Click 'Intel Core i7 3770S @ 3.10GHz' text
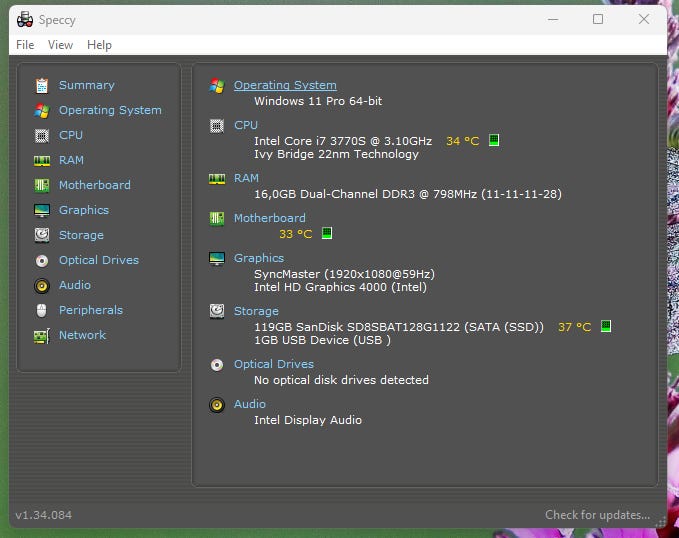 [x=343, y=141]
